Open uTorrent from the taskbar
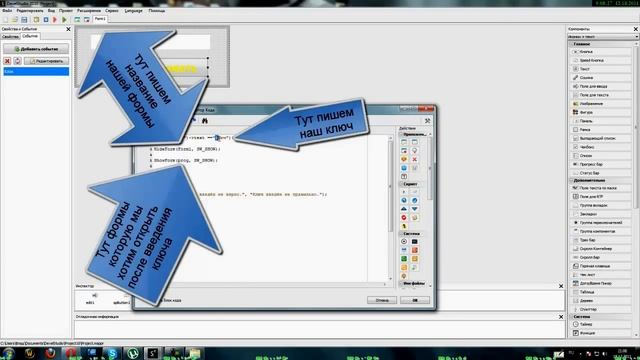Screen dimensions: 640x360 133,353
